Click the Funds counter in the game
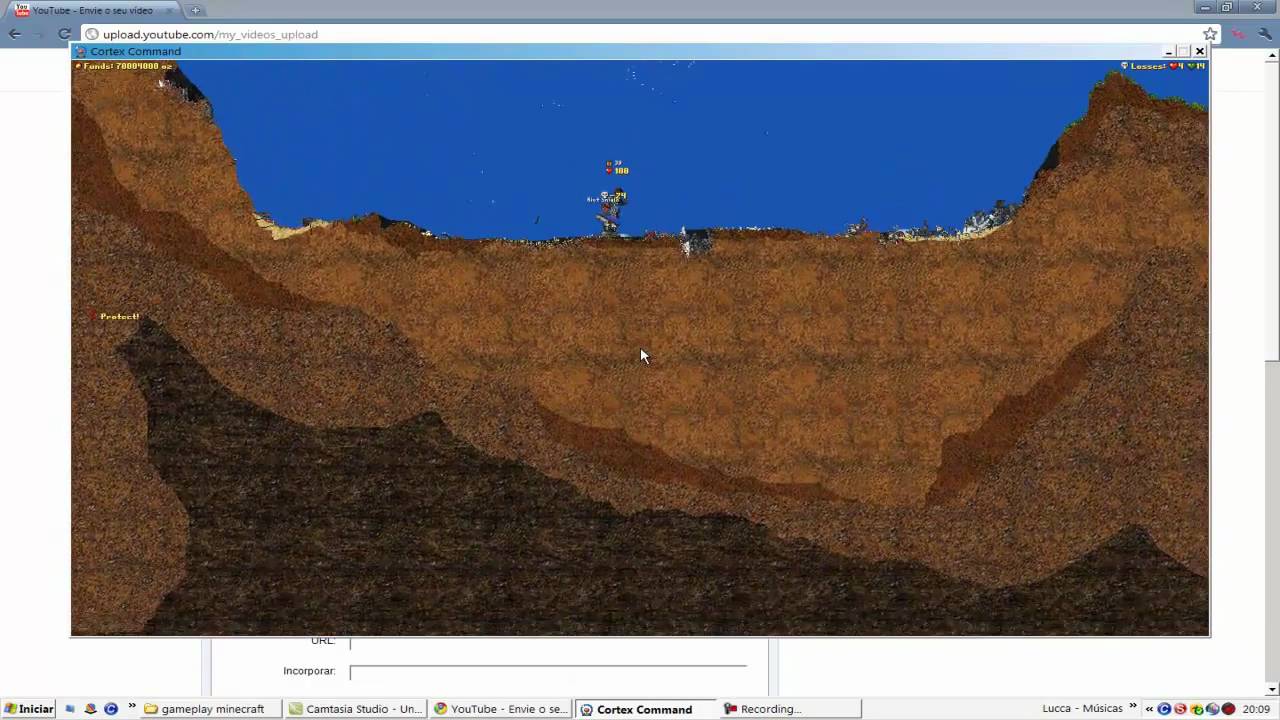 [x=123, y=66]
